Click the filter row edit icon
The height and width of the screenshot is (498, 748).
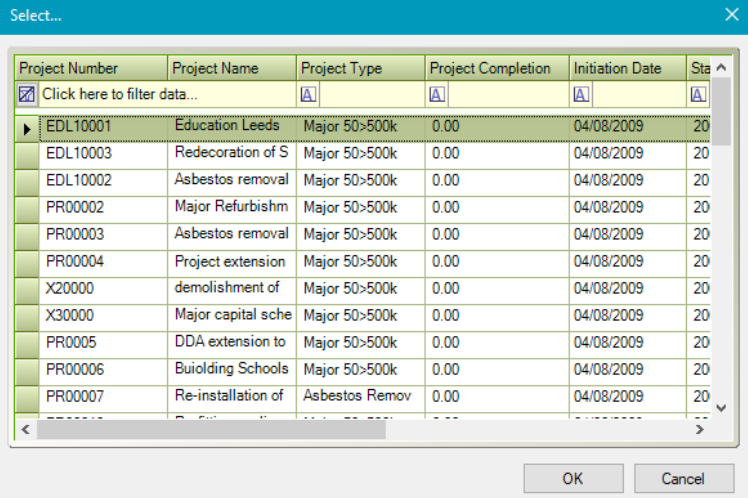[27, 95]
